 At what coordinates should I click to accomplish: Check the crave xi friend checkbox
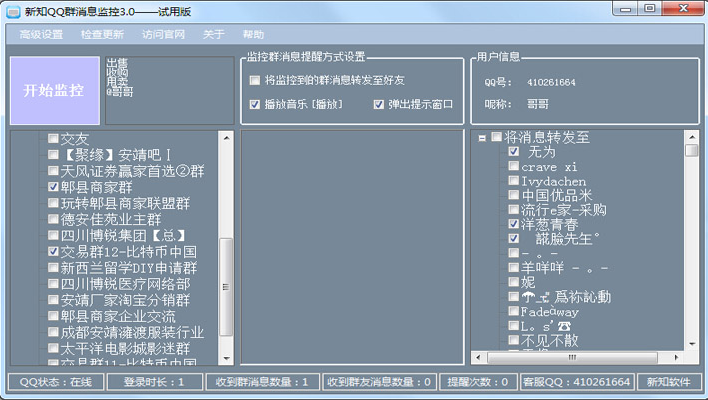514,167
